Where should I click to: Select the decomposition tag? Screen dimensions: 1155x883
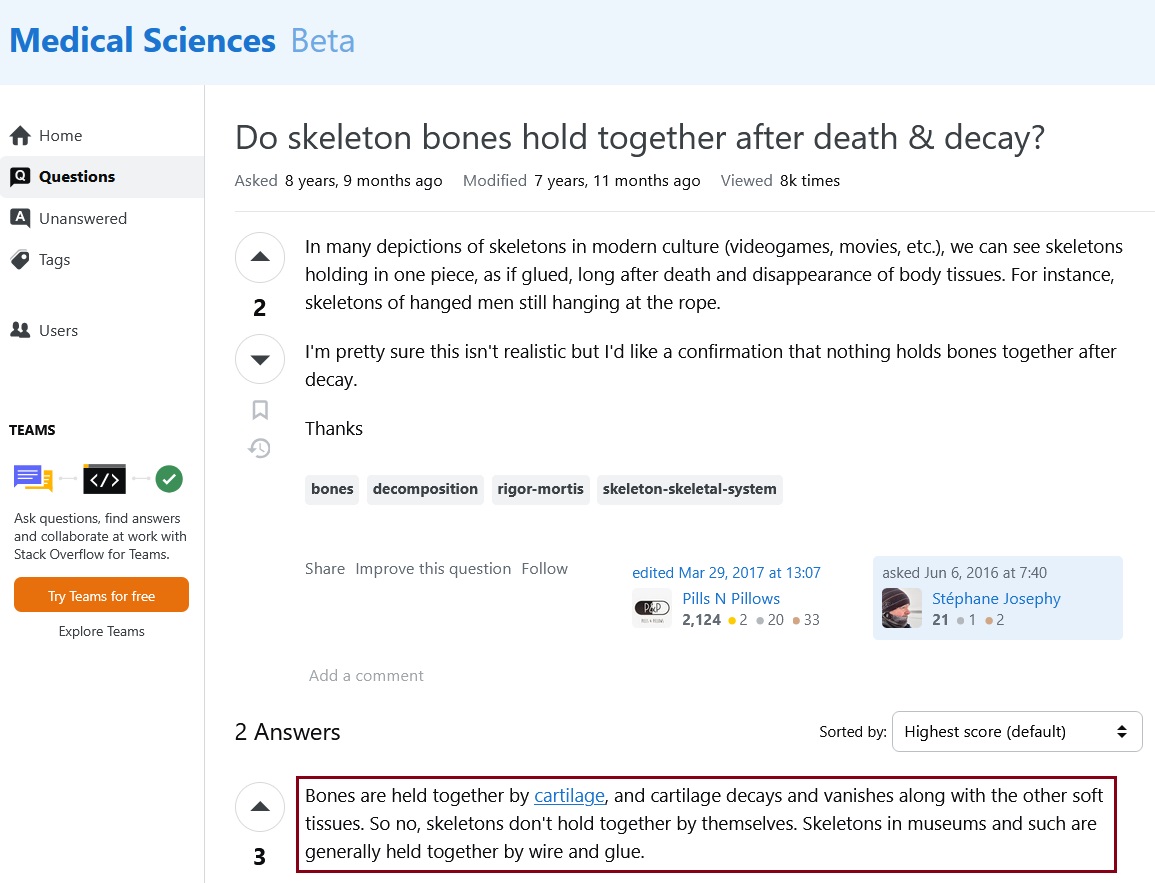click(425, 489)
